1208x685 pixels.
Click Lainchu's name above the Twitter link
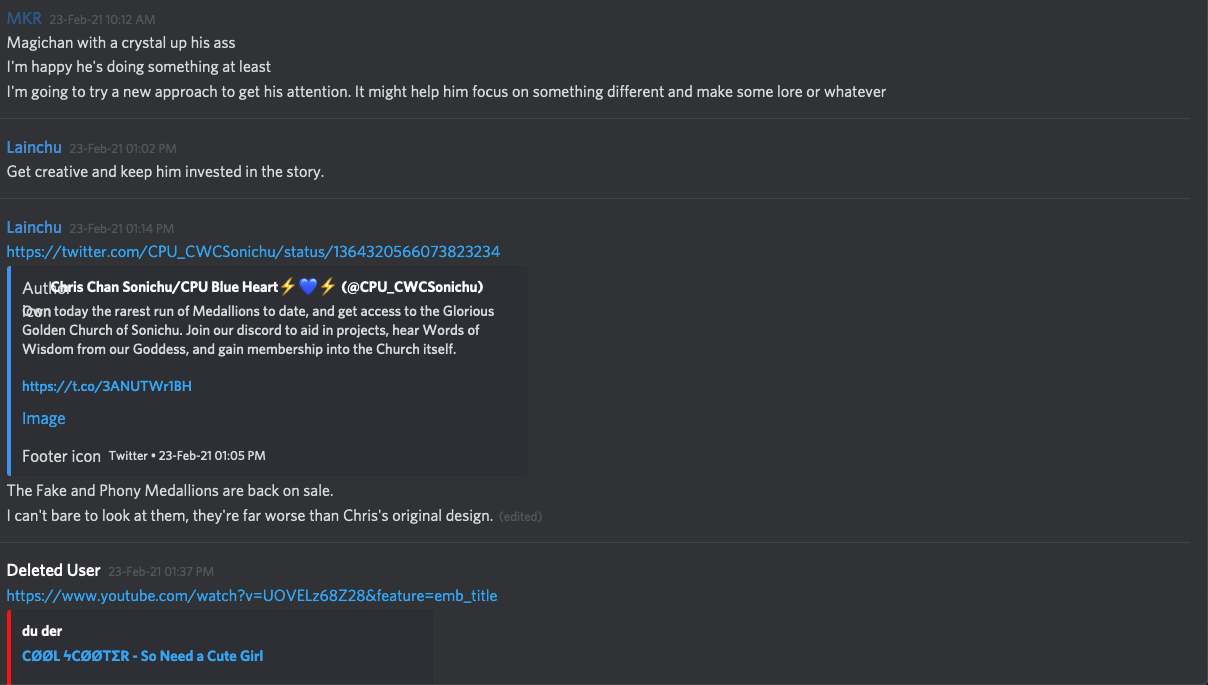(34, 227)
